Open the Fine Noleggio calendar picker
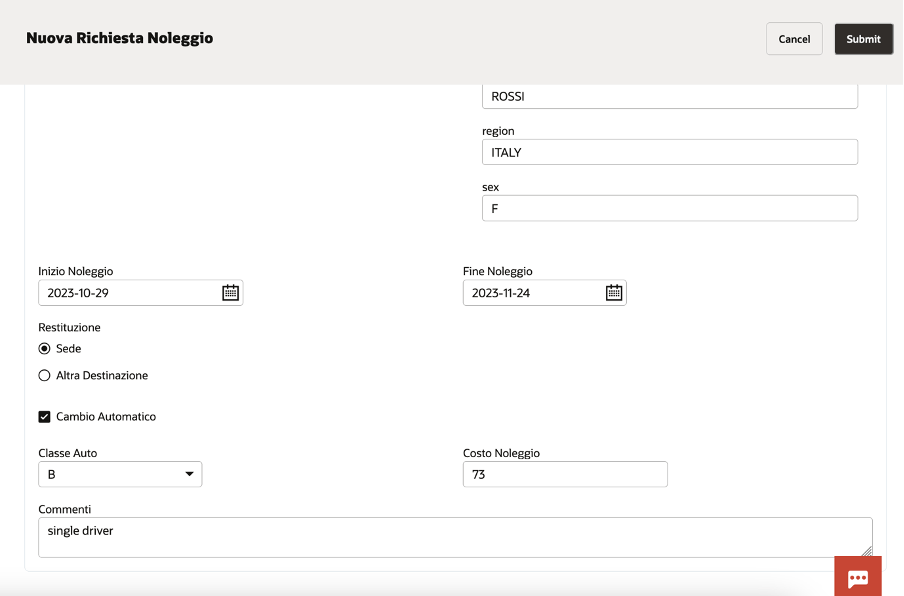Screen dimensions: 904x596 [614, 293]
